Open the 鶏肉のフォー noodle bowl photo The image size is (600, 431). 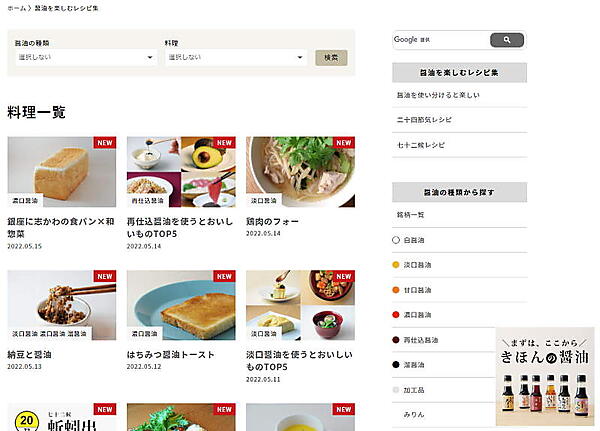pyautogui.click(x=300, y=172)
